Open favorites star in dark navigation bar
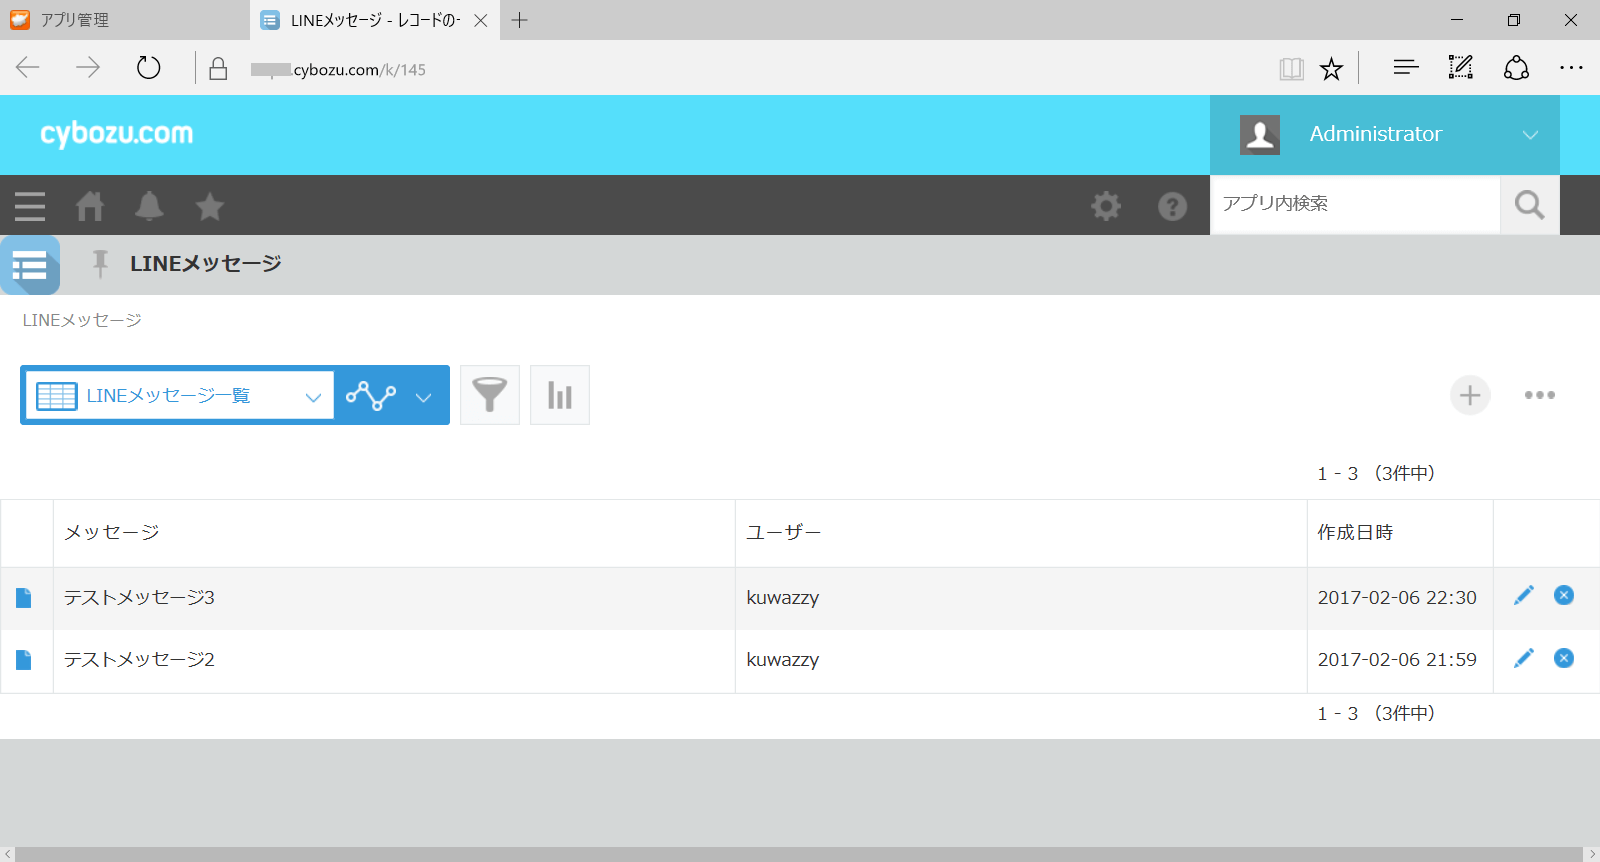Screen dimensions: 1600x862 click(x=210, y=206)
